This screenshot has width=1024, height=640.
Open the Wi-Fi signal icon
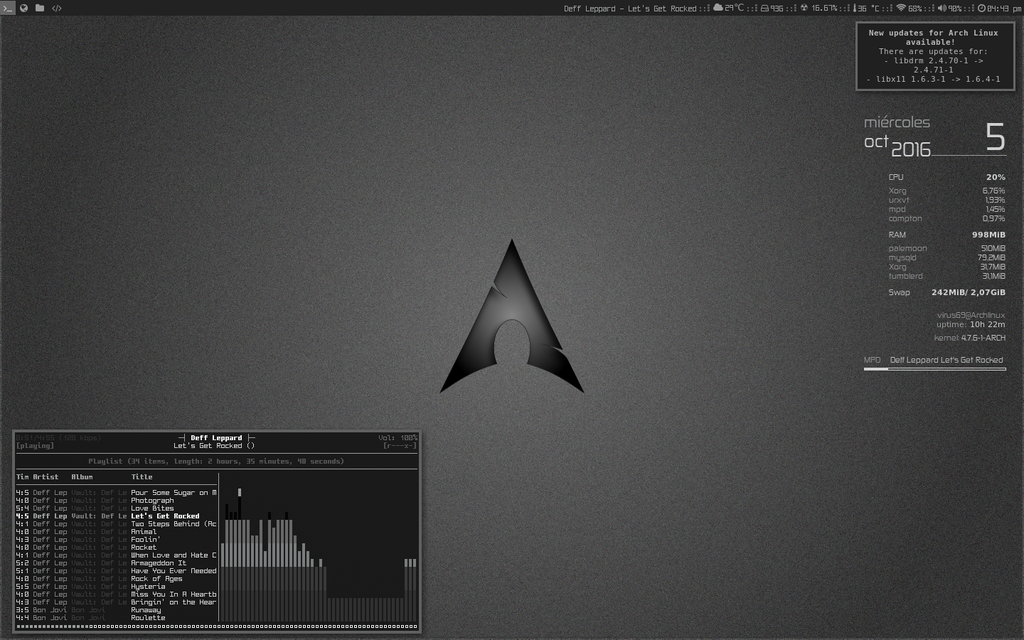[x=901, y=8]
